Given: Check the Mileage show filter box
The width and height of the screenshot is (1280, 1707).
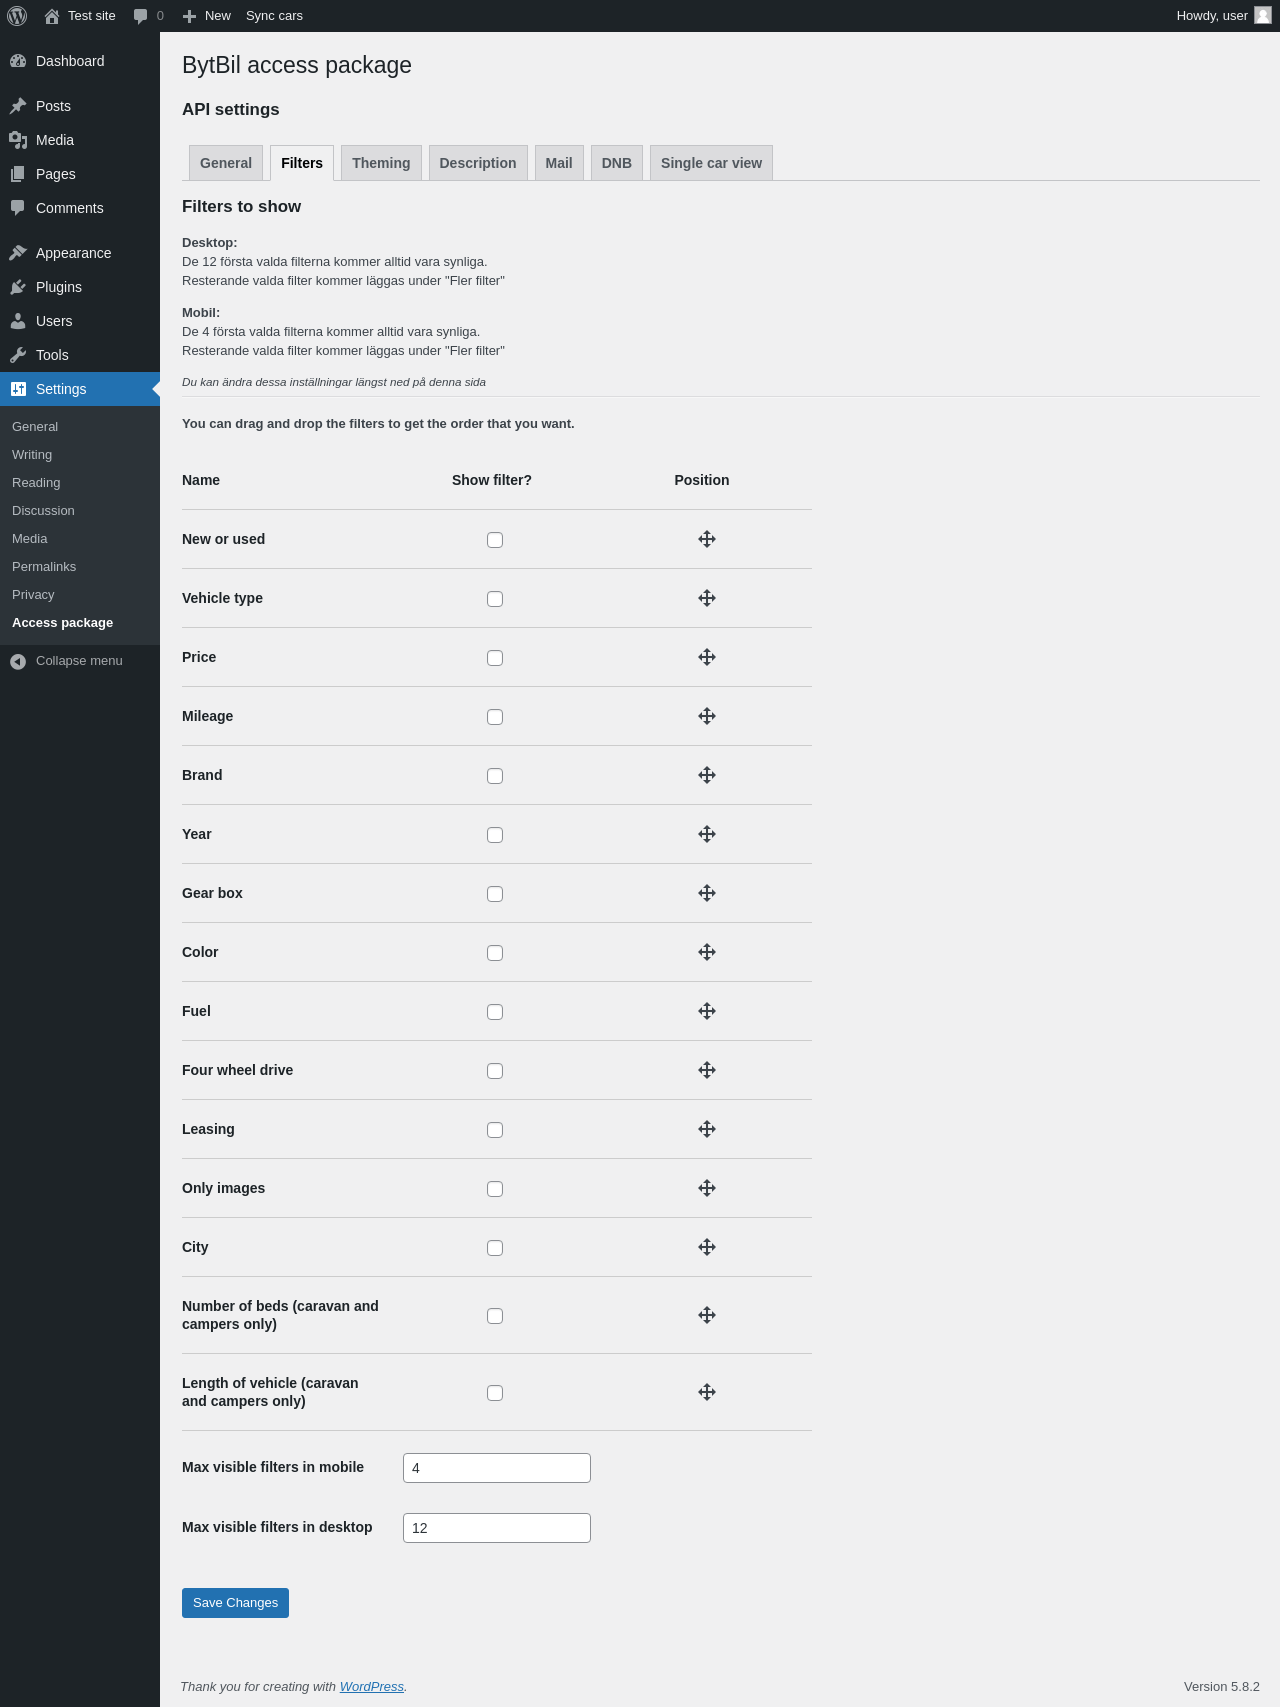Looking at the screenshot, I should [x=495, y=717].
